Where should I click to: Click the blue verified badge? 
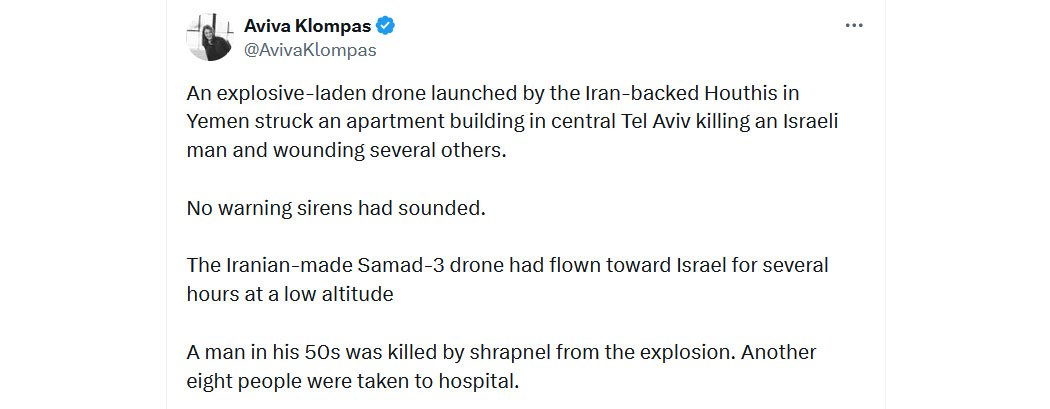point(386,26)
